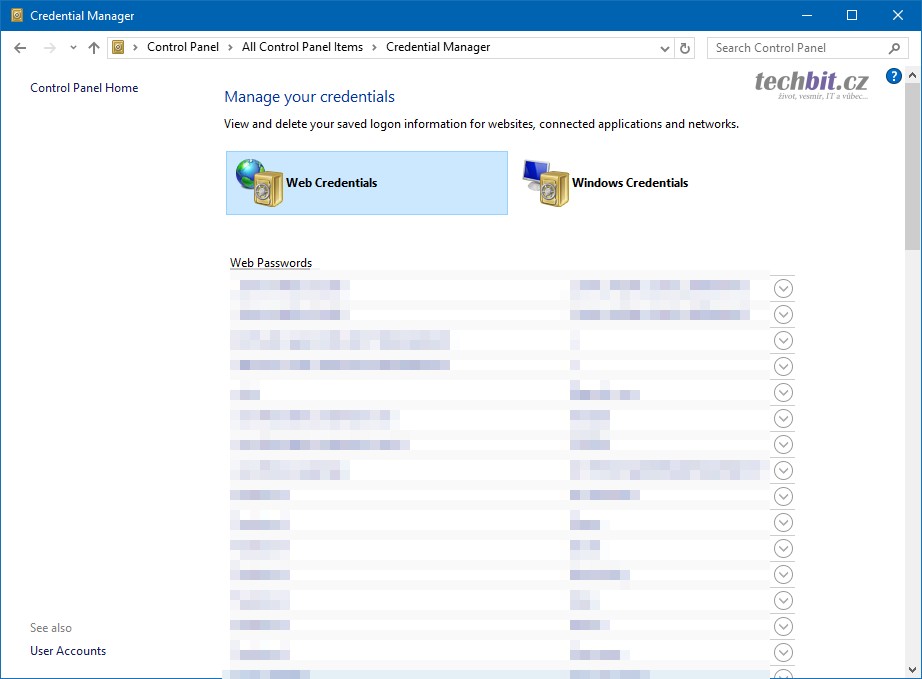The width and height of the screenshot is (922, 679).
Task: Click the Search Control Panel field
Action: click(x=795, y=48)
